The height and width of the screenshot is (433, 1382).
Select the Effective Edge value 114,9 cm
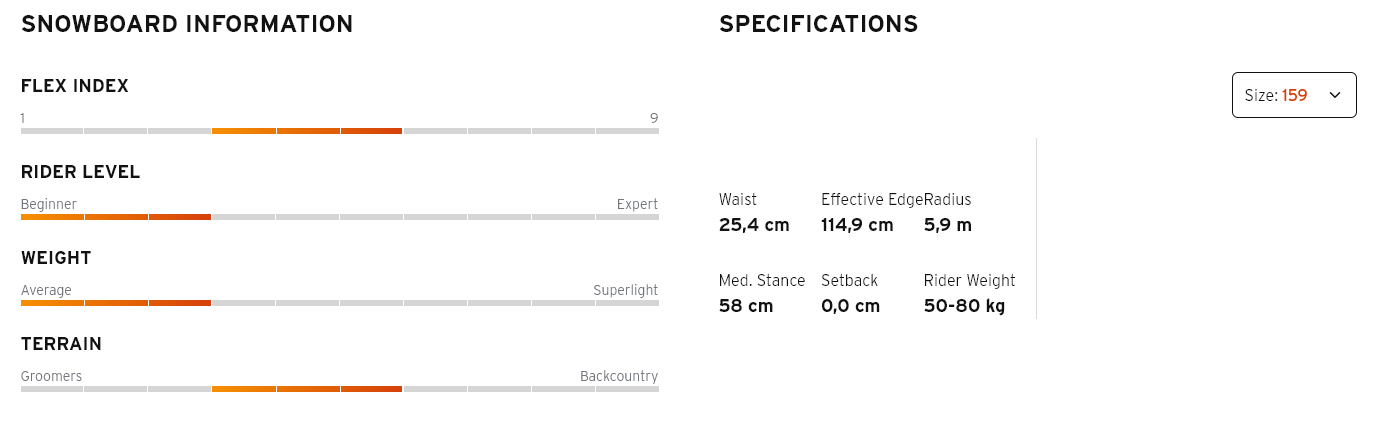857,225
